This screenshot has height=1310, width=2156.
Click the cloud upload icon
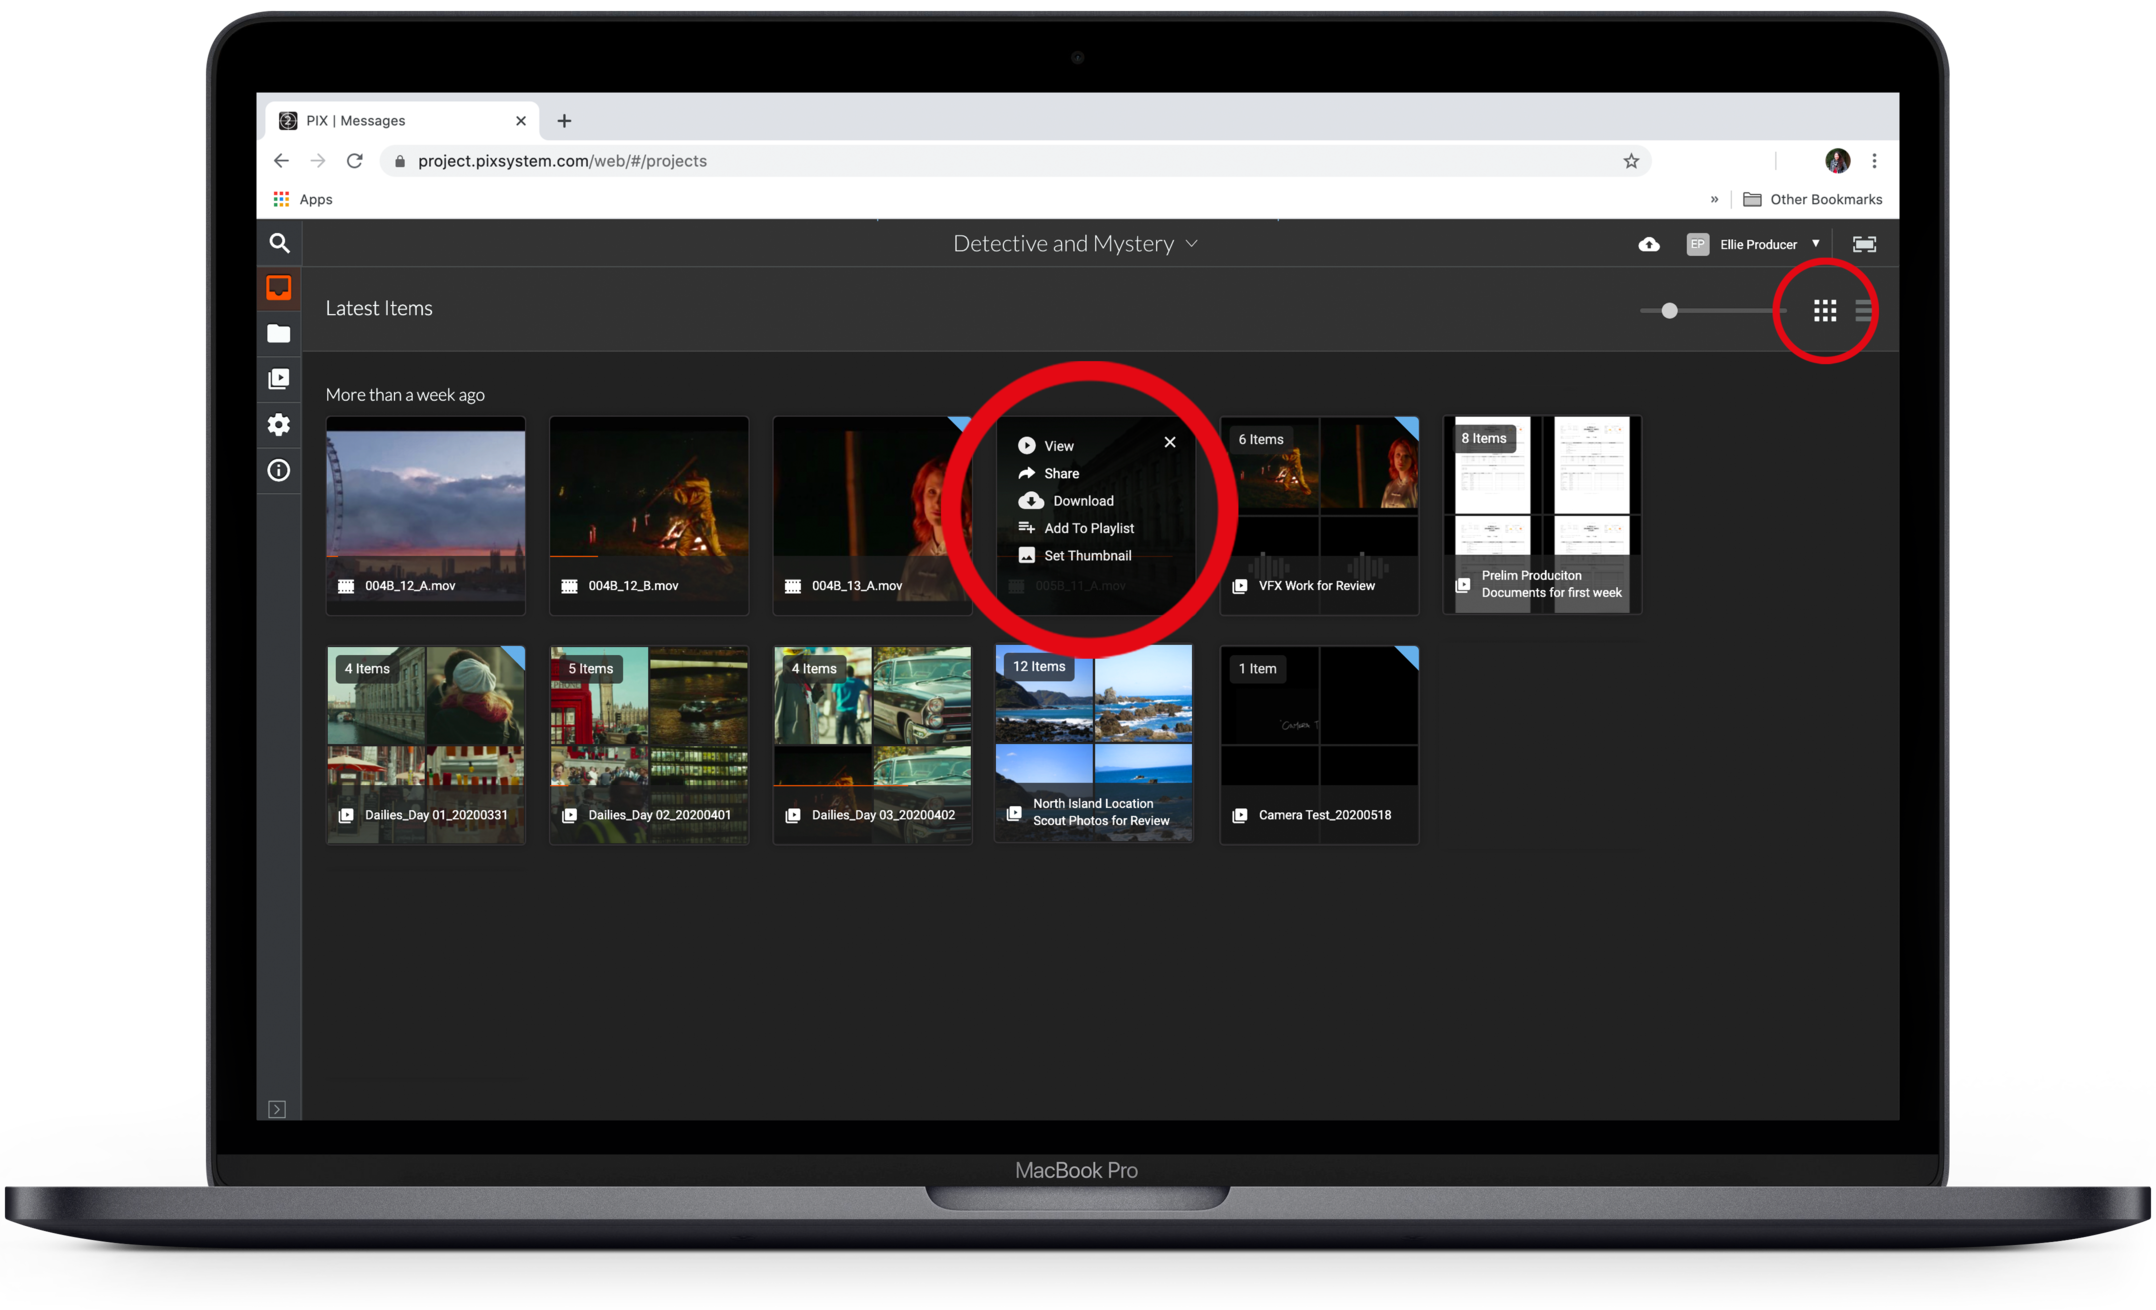(x=1649, y=244)
